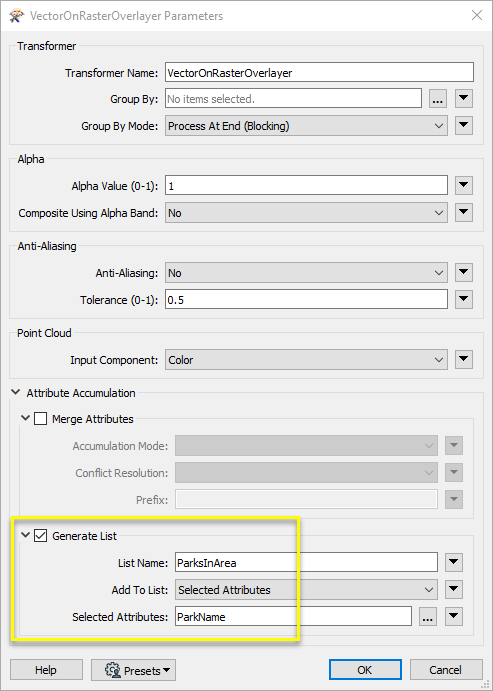Screen dimensions: 493x691
Task: Open arrow menu beside List Name field
Action: [454, 562]
